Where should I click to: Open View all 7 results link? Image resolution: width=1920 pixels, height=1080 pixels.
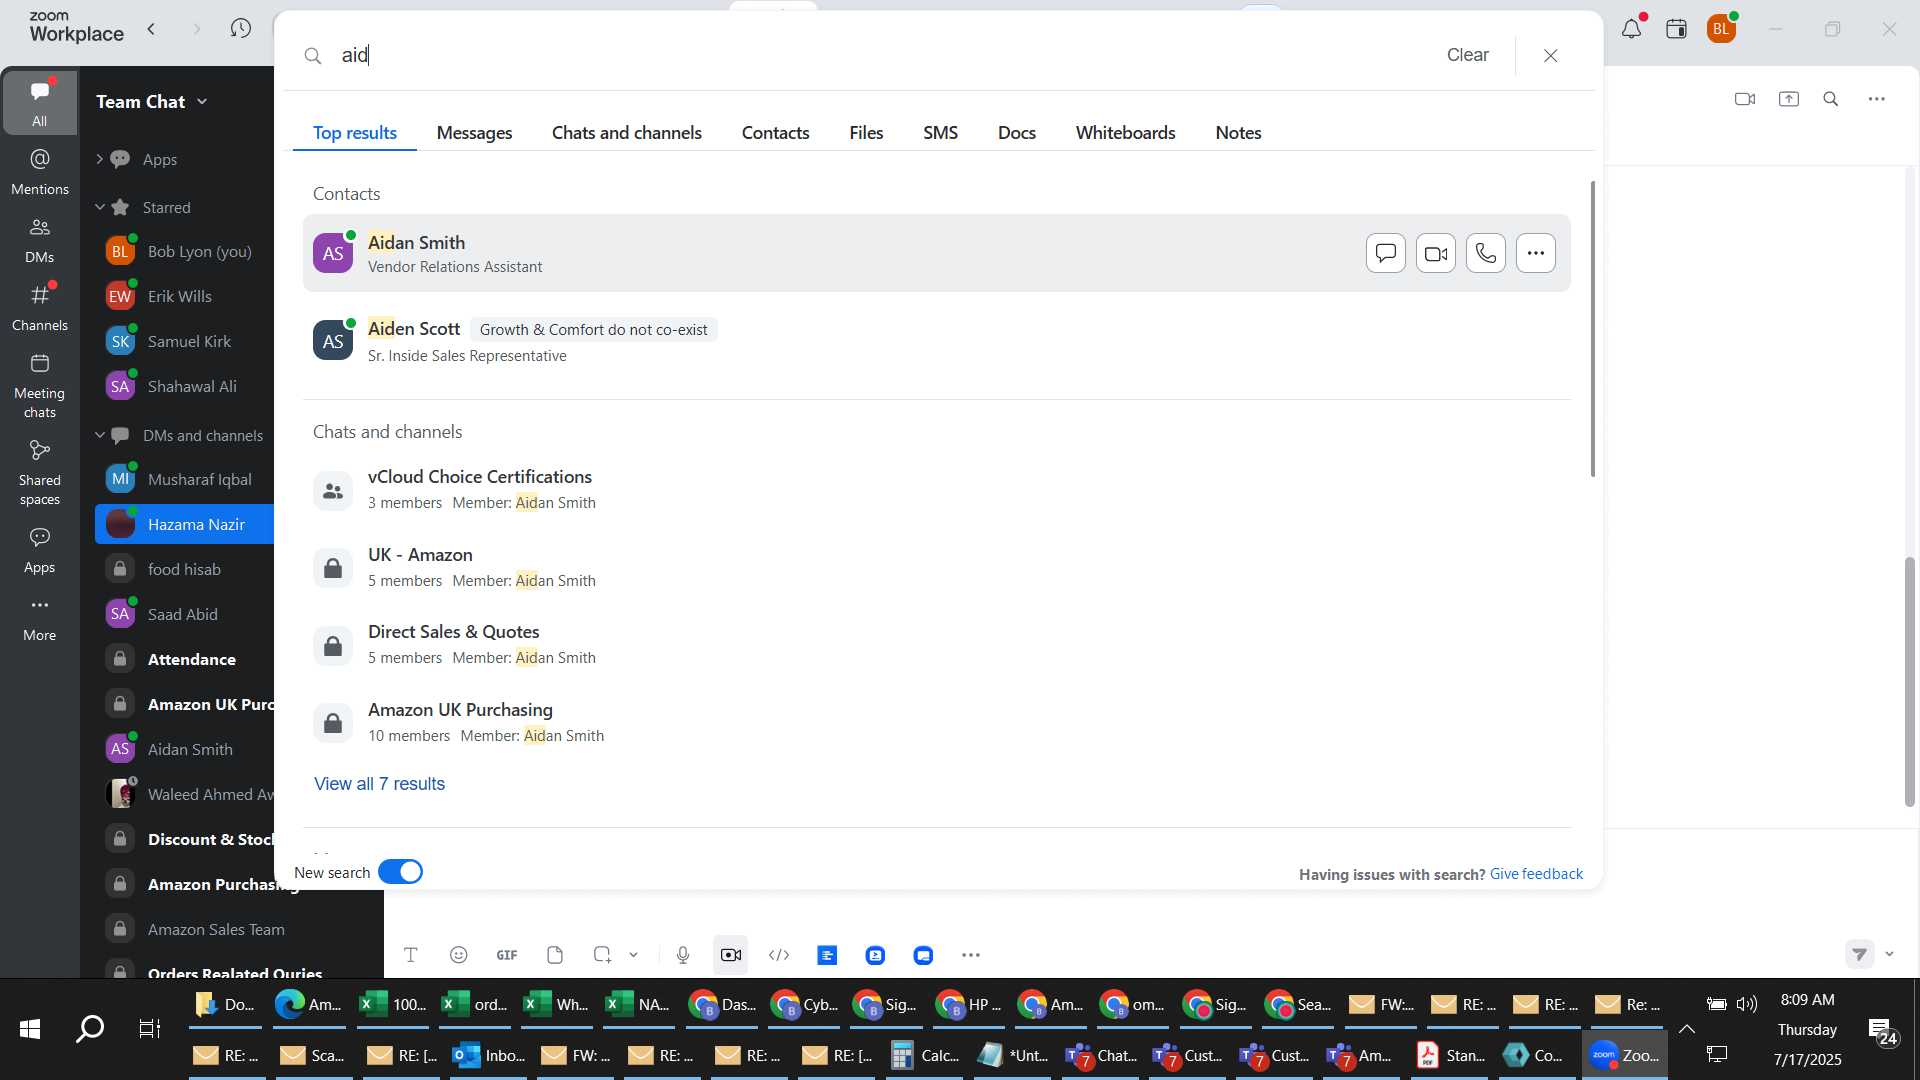[379, 784]
